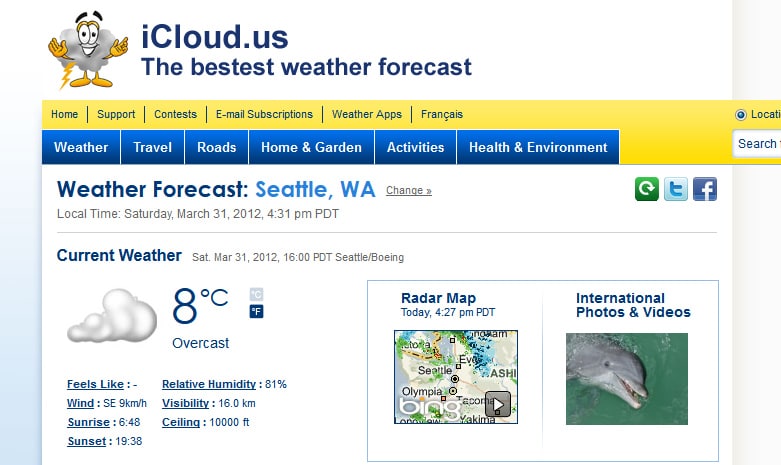Click the green refresh icon

[x=647, y=189]
